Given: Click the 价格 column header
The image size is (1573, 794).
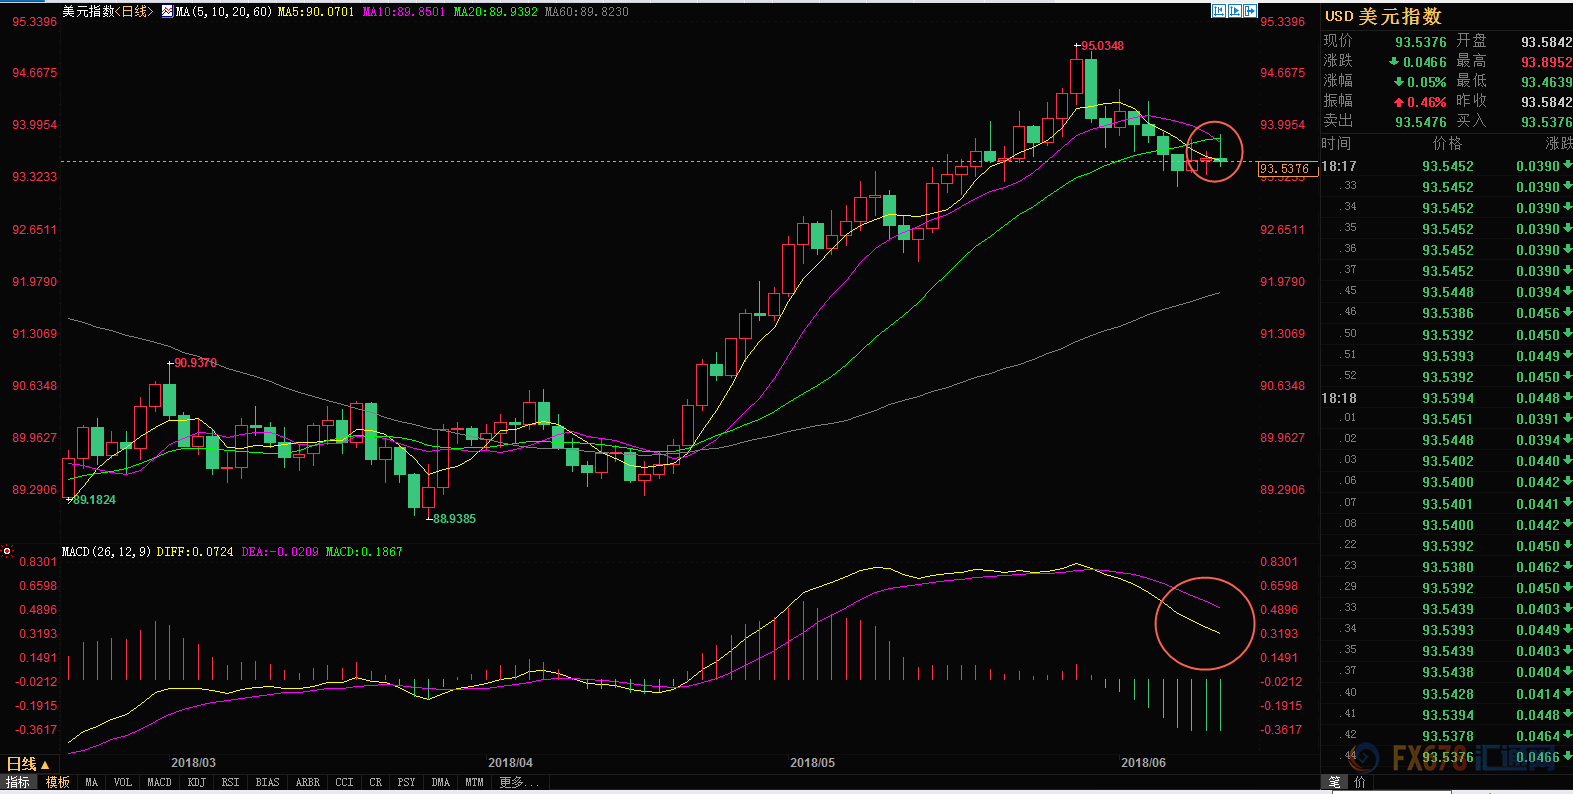Looking at the screenshot, I should pos(1447,144).
